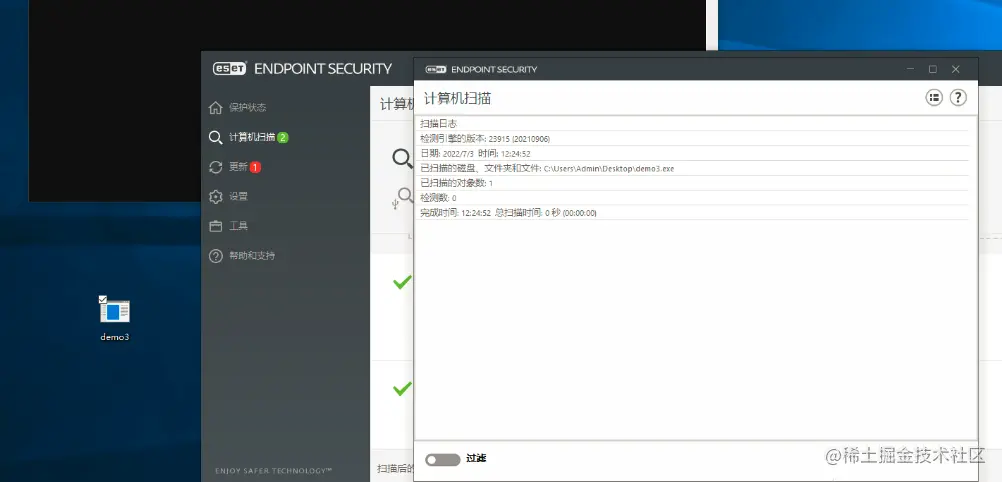
Task: Select the 日期: 2022/7/3 row
Action: (x=693, y=153)
